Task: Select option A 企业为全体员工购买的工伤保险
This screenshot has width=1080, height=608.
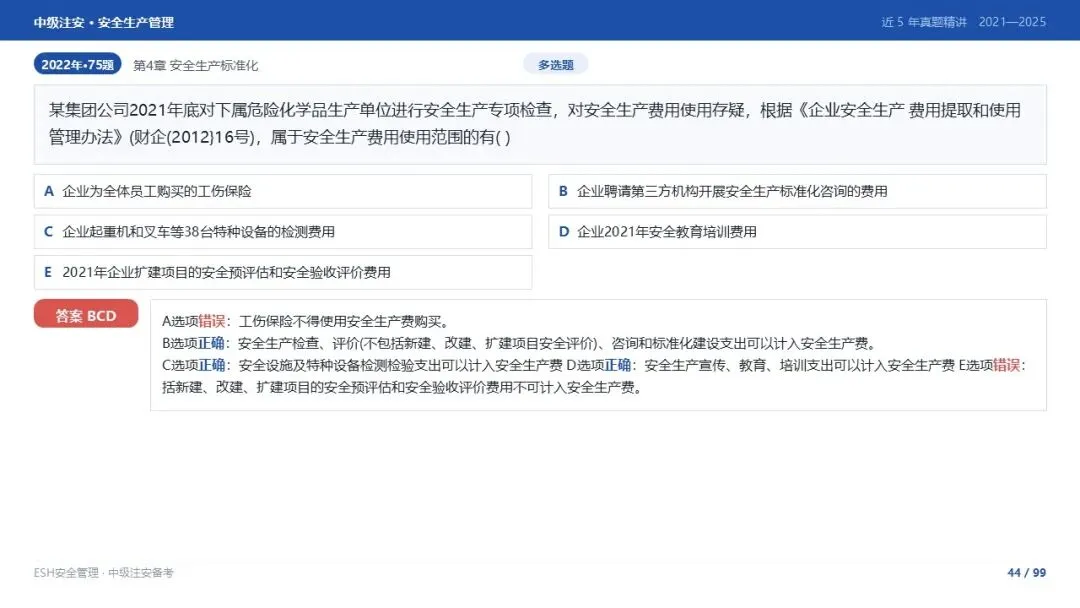Action: click(282, 191)
